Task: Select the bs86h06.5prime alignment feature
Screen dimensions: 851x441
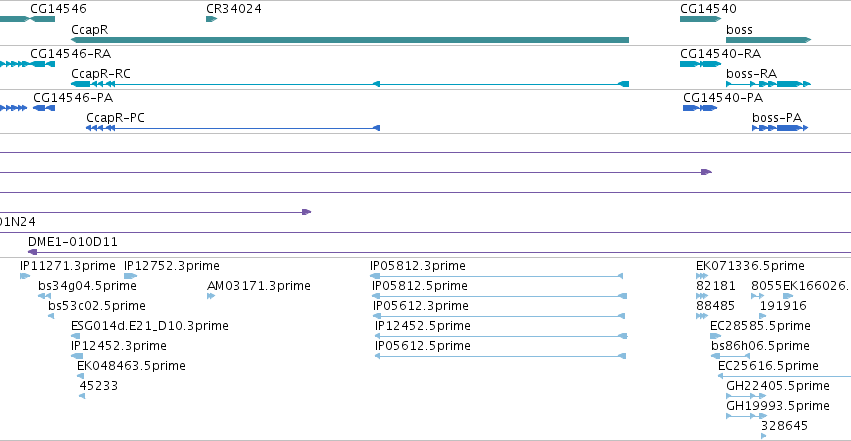Action: 731,356
